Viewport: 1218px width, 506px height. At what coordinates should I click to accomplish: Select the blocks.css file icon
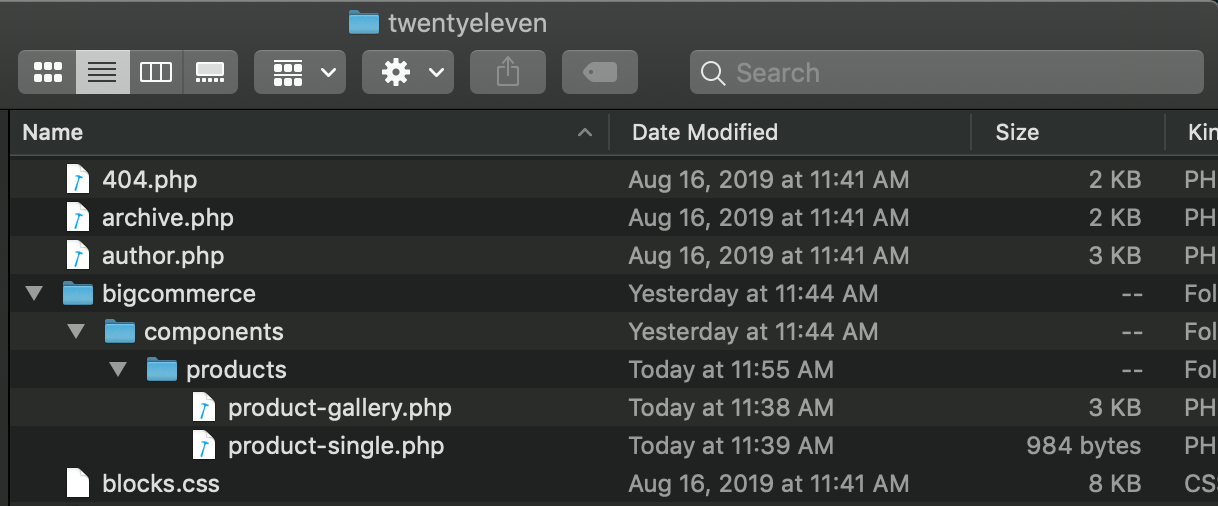(78, 484)
